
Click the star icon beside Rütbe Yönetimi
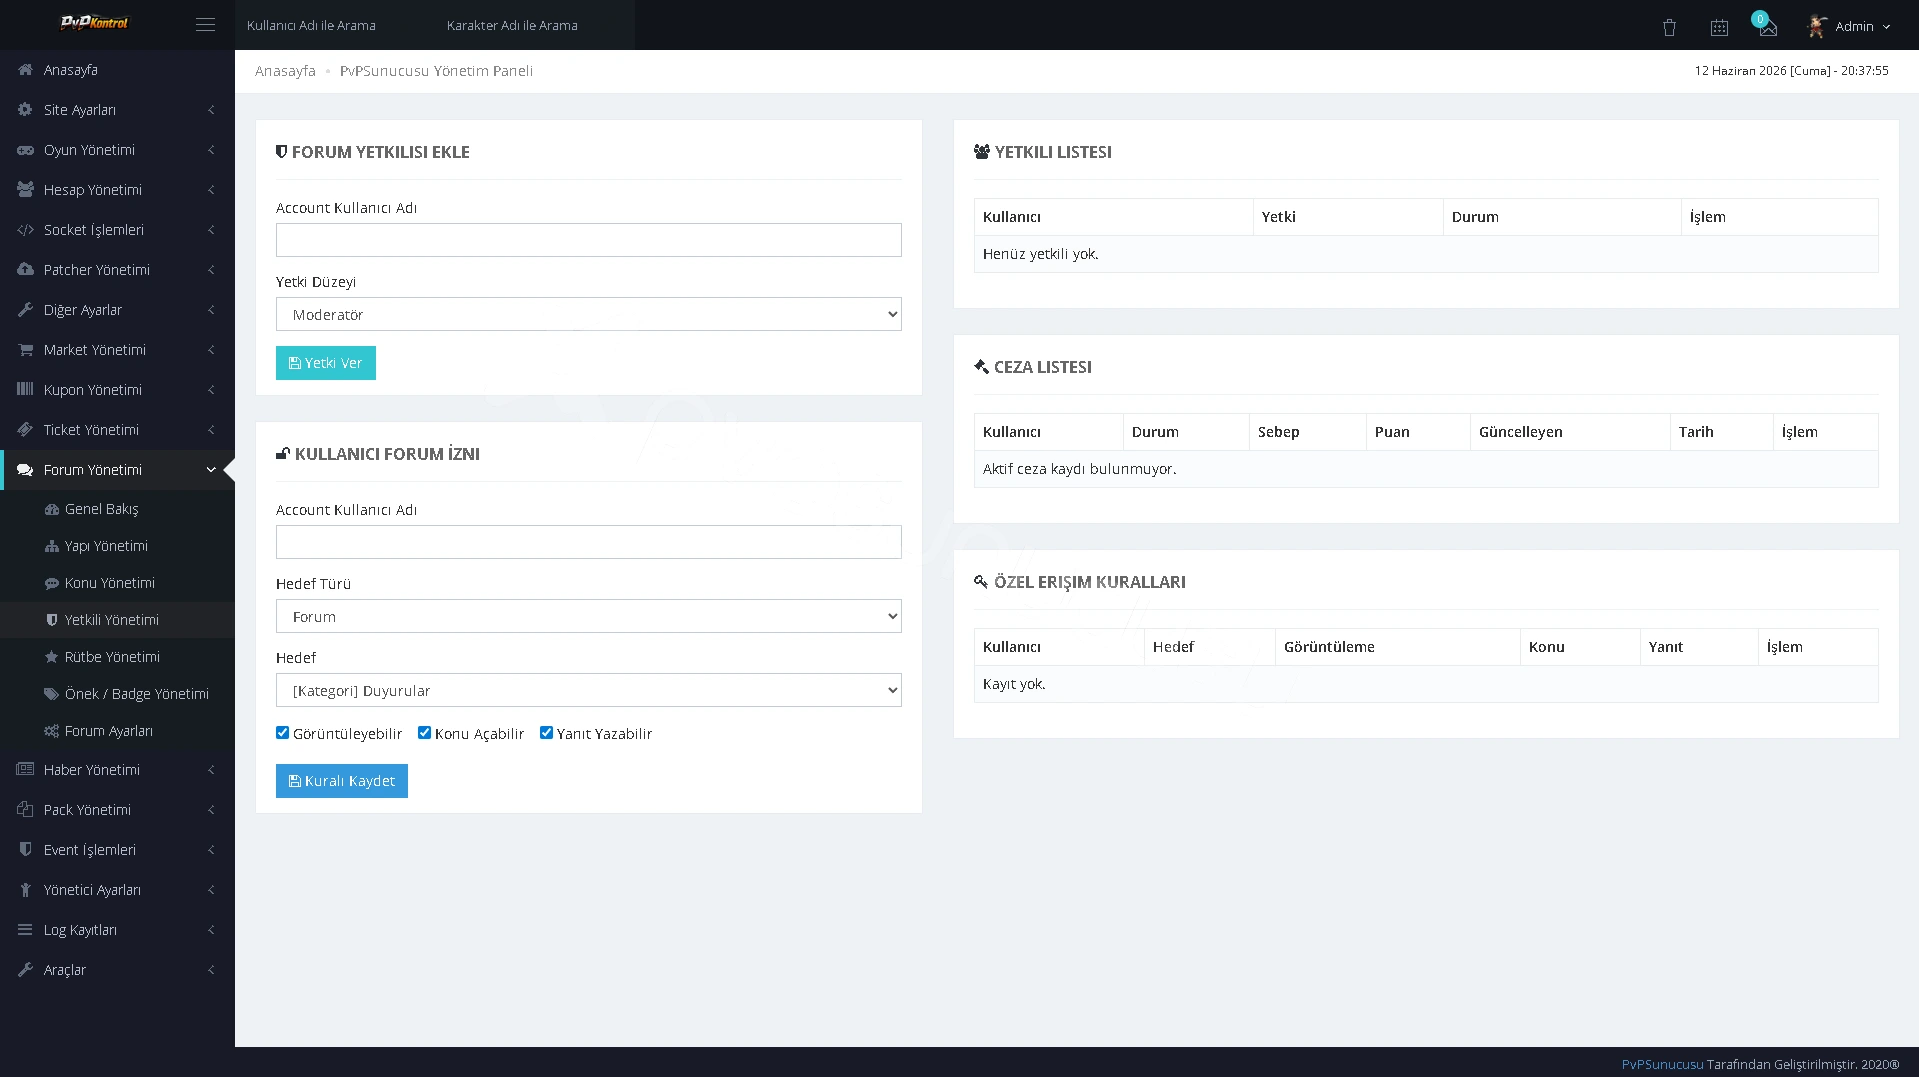[x=52, y=657]
